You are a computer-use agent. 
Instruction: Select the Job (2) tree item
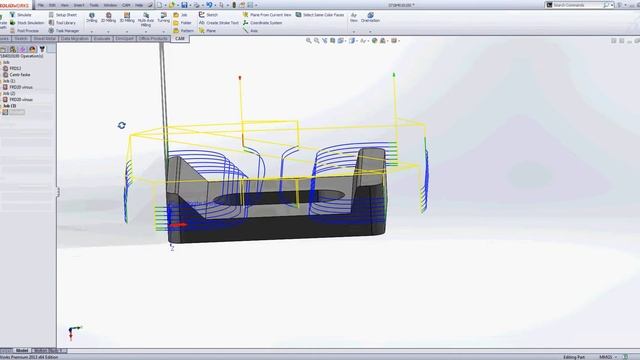pos(9,93)
